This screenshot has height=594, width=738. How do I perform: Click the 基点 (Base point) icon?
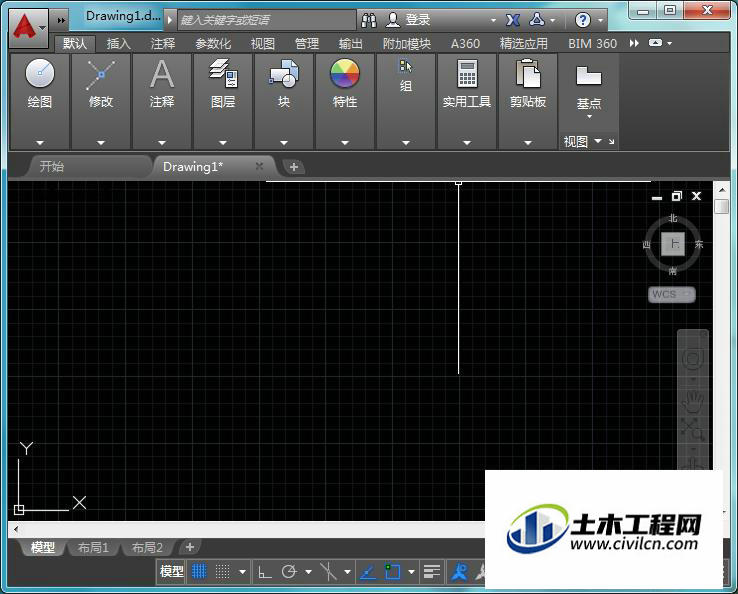pyautogui.click(x=588, y=75)
